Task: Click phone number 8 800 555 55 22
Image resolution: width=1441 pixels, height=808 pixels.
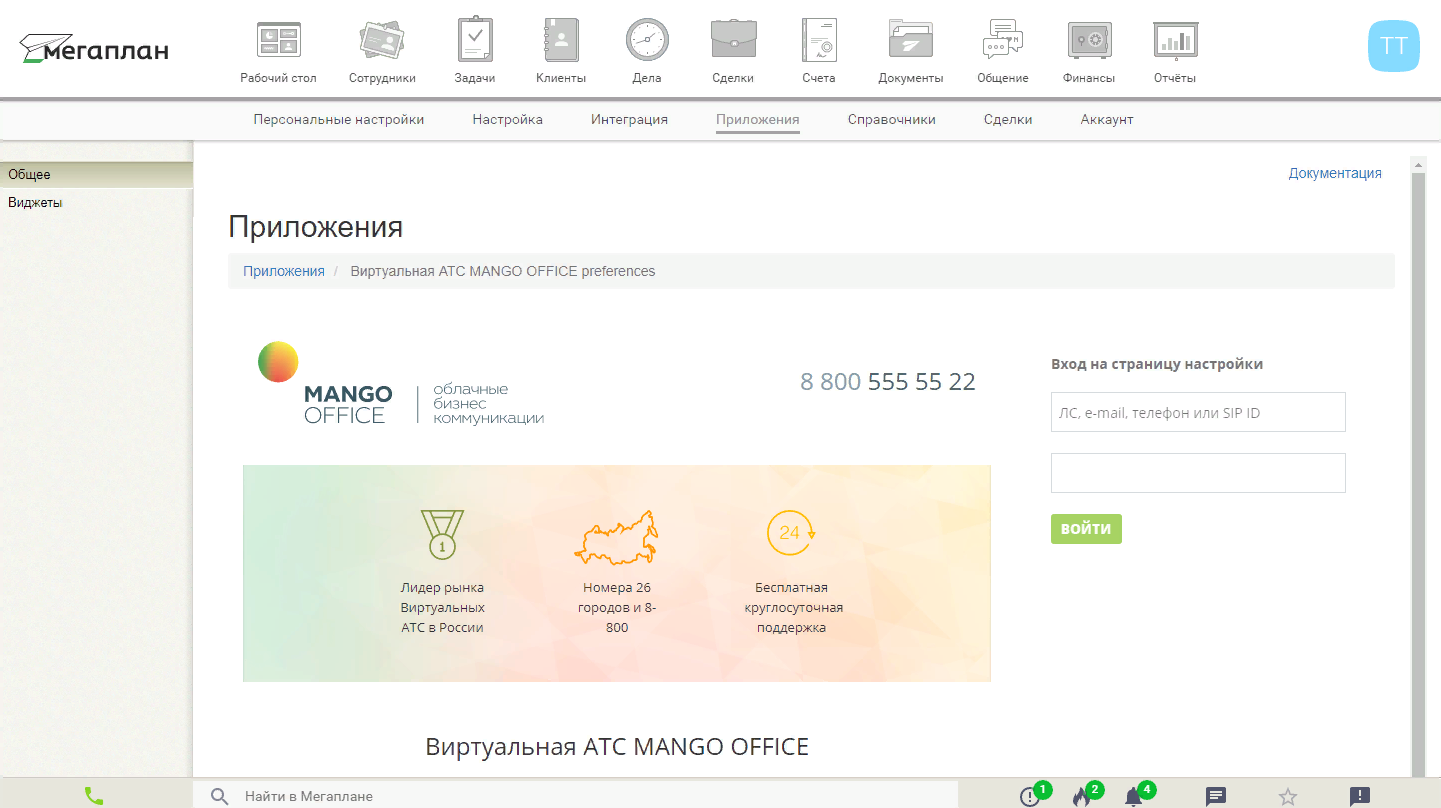Action: 888,382
